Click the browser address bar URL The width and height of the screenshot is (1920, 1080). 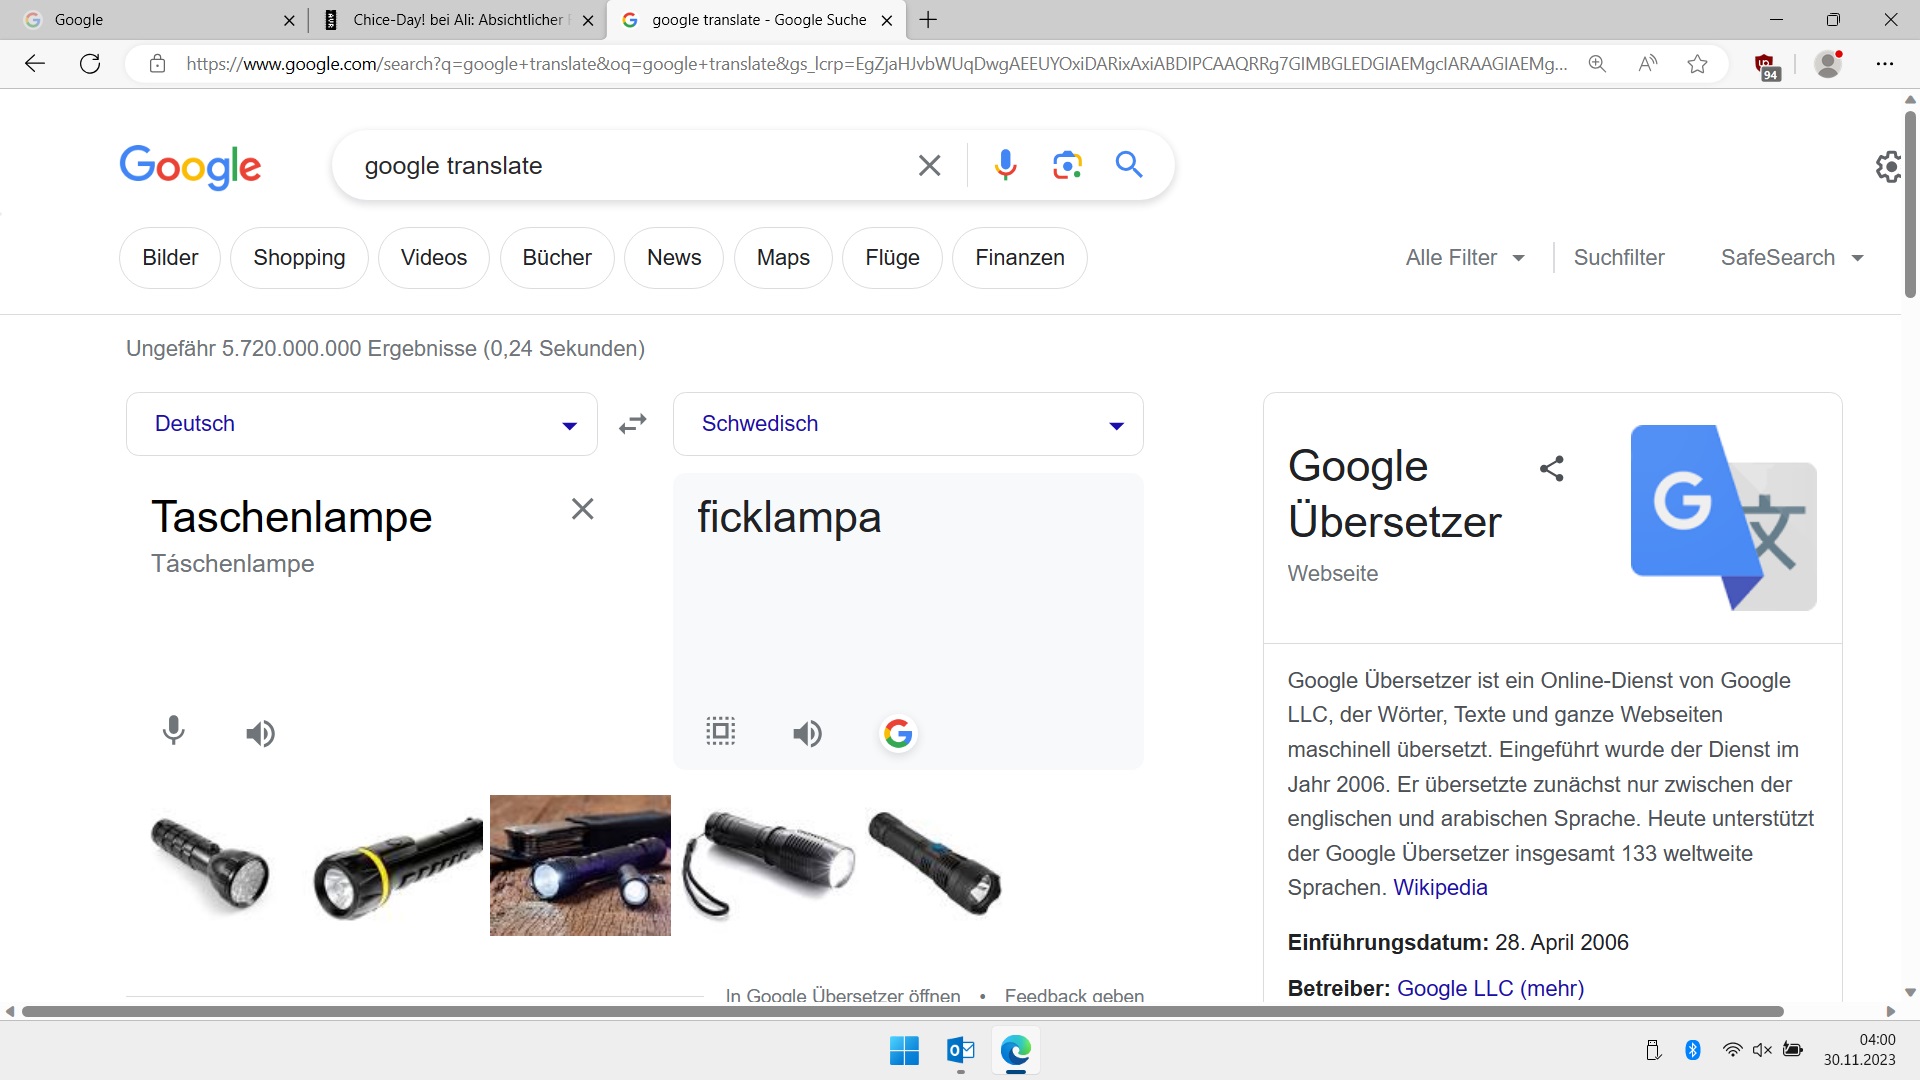[x=877, y=64]
